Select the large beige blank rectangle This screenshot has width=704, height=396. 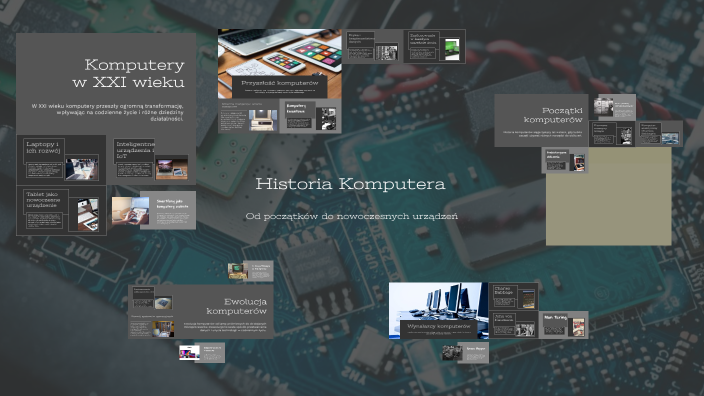pyautogui.click(x=608, y=196)
